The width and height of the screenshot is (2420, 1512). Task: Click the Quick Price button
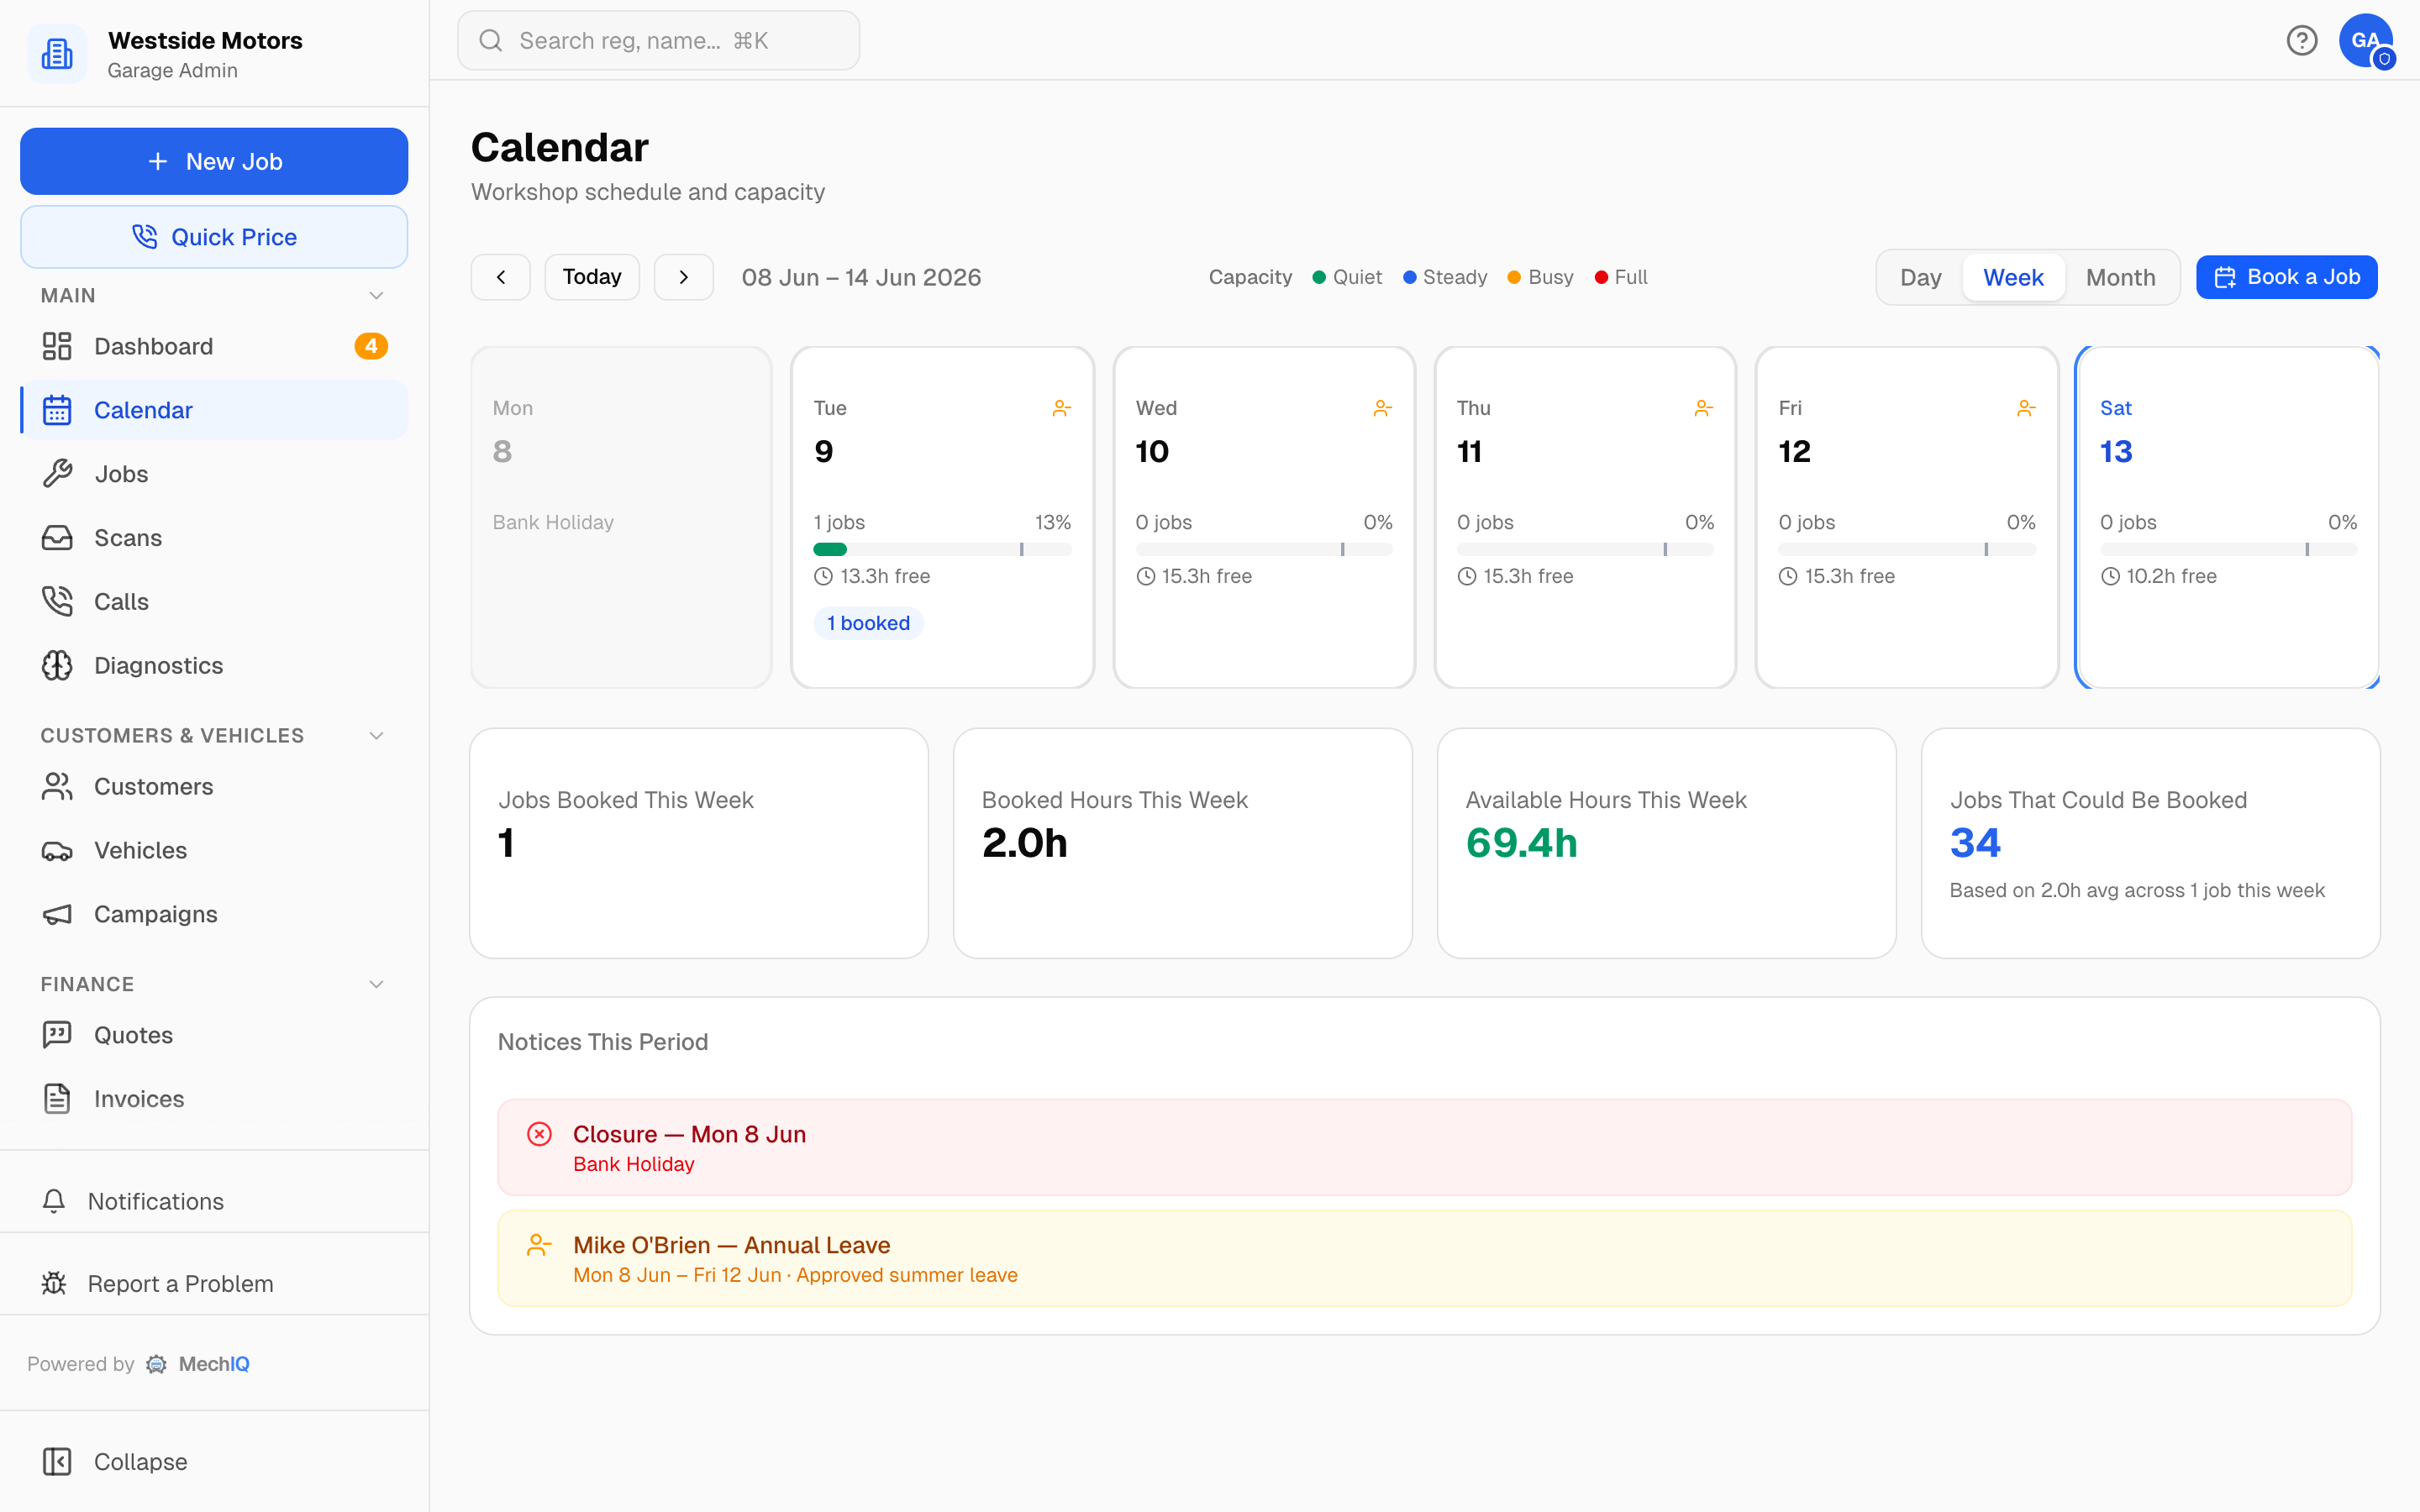pyautogui.click(x=214, y=237)
